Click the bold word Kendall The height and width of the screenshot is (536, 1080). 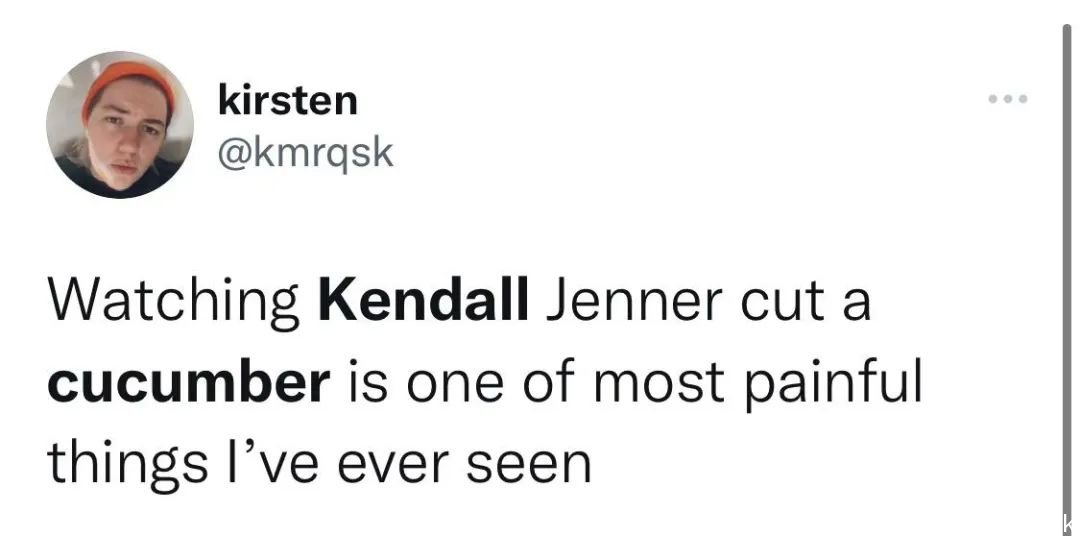pyautogui.click(x=423, y=303)
